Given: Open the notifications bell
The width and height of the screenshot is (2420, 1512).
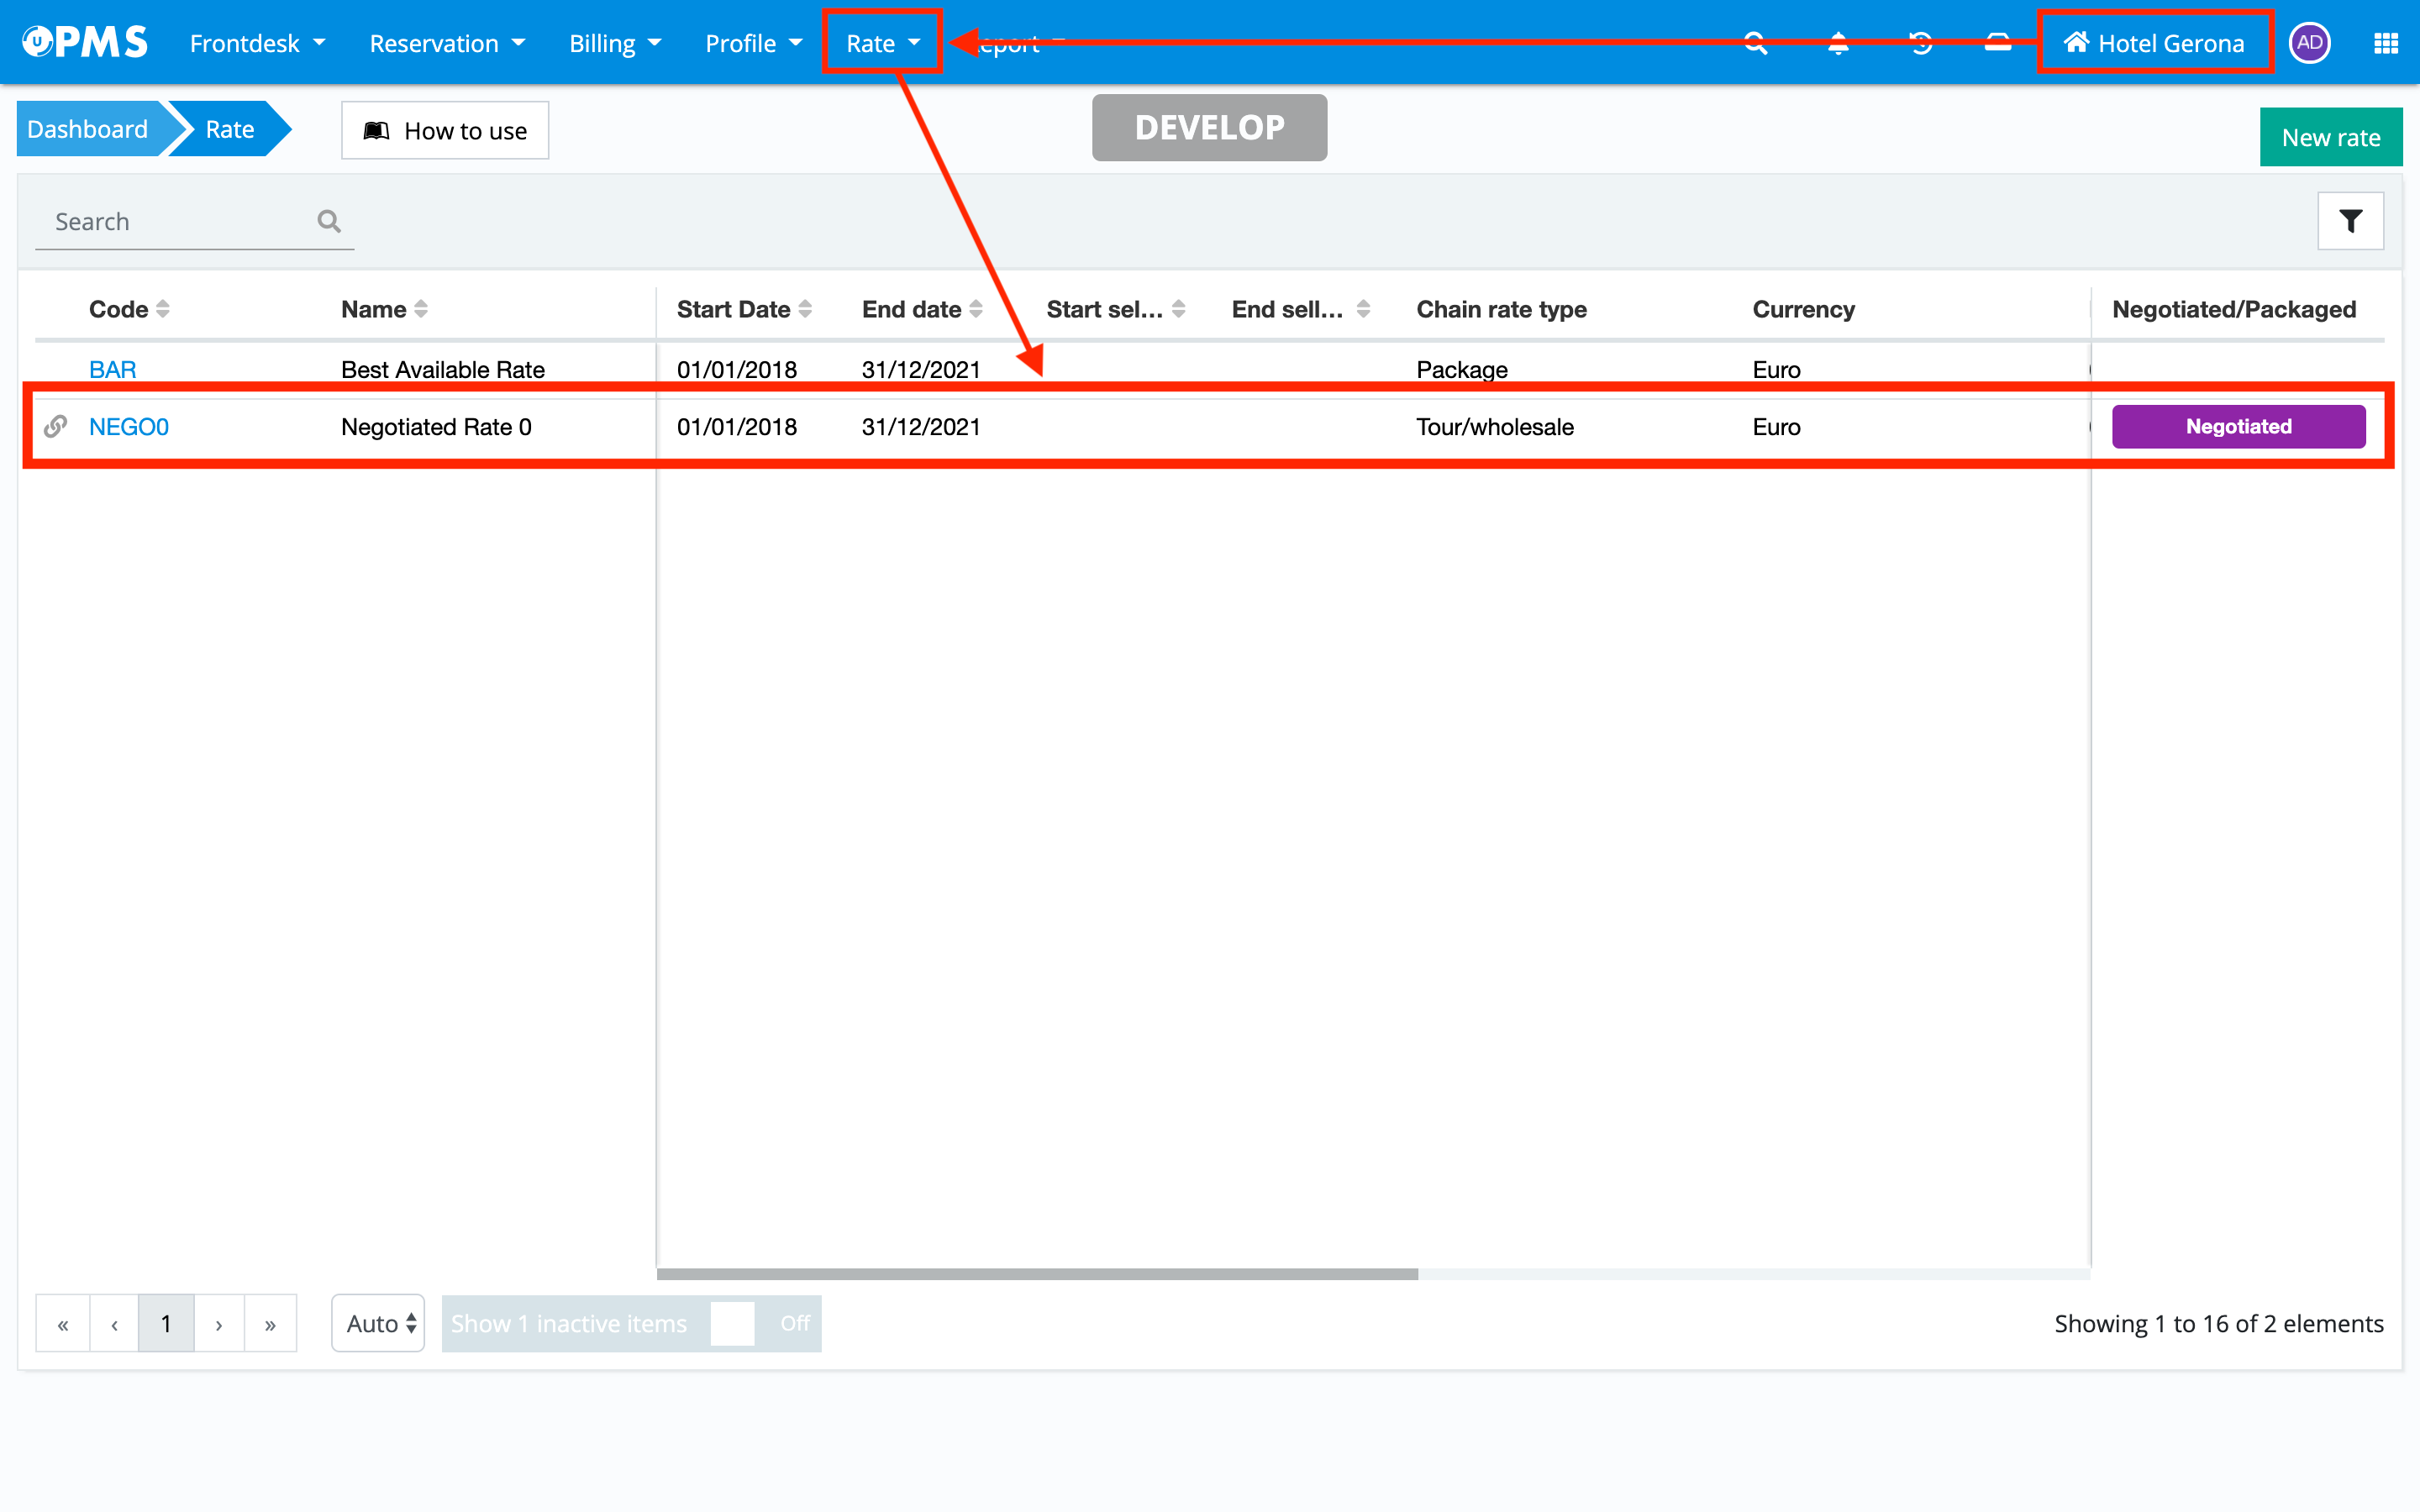Looking at the screenshot, I should click(1838, 43).
